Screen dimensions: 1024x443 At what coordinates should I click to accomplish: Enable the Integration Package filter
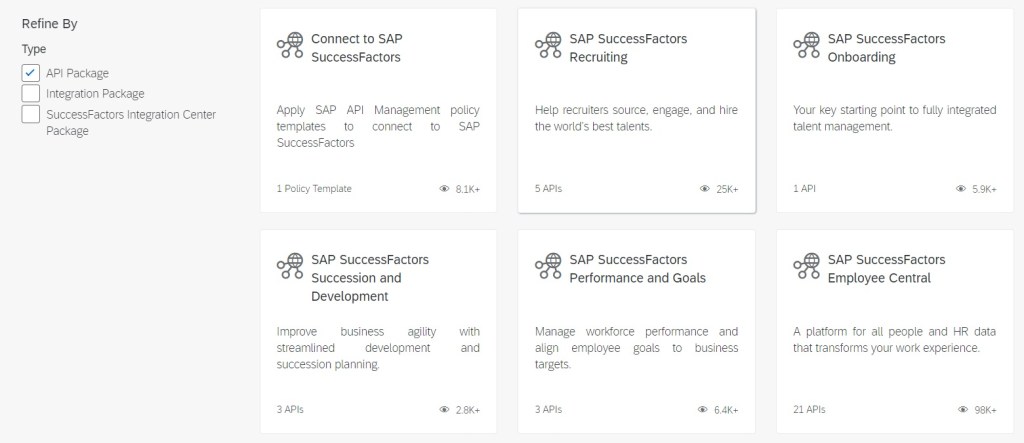30,93
